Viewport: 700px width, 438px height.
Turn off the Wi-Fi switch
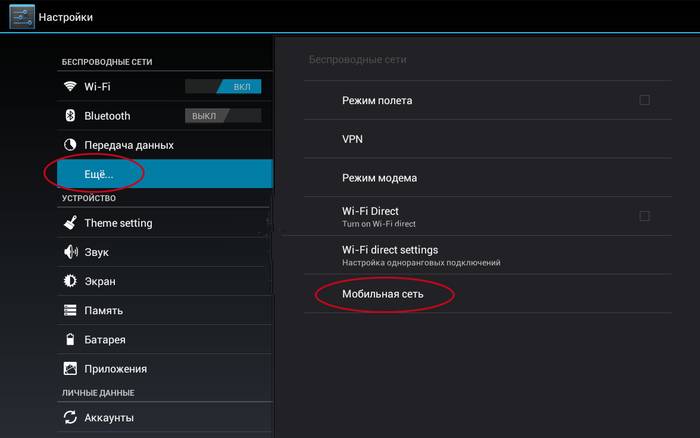[223, 87]
